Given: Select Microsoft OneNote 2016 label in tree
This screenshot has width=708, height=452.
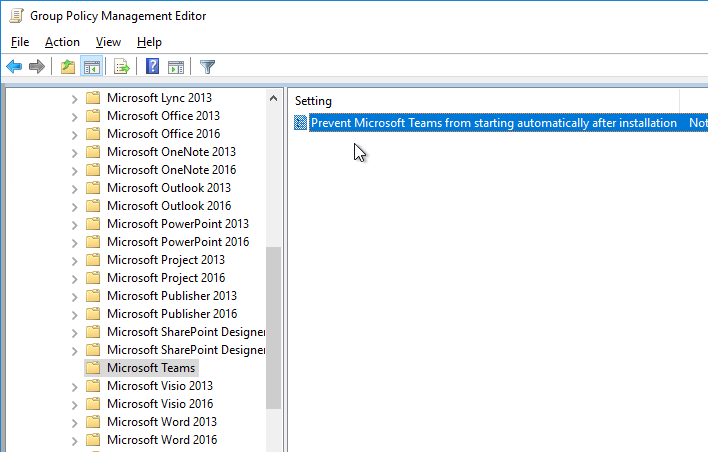Looking at the screenshot, I should point(172,170).
